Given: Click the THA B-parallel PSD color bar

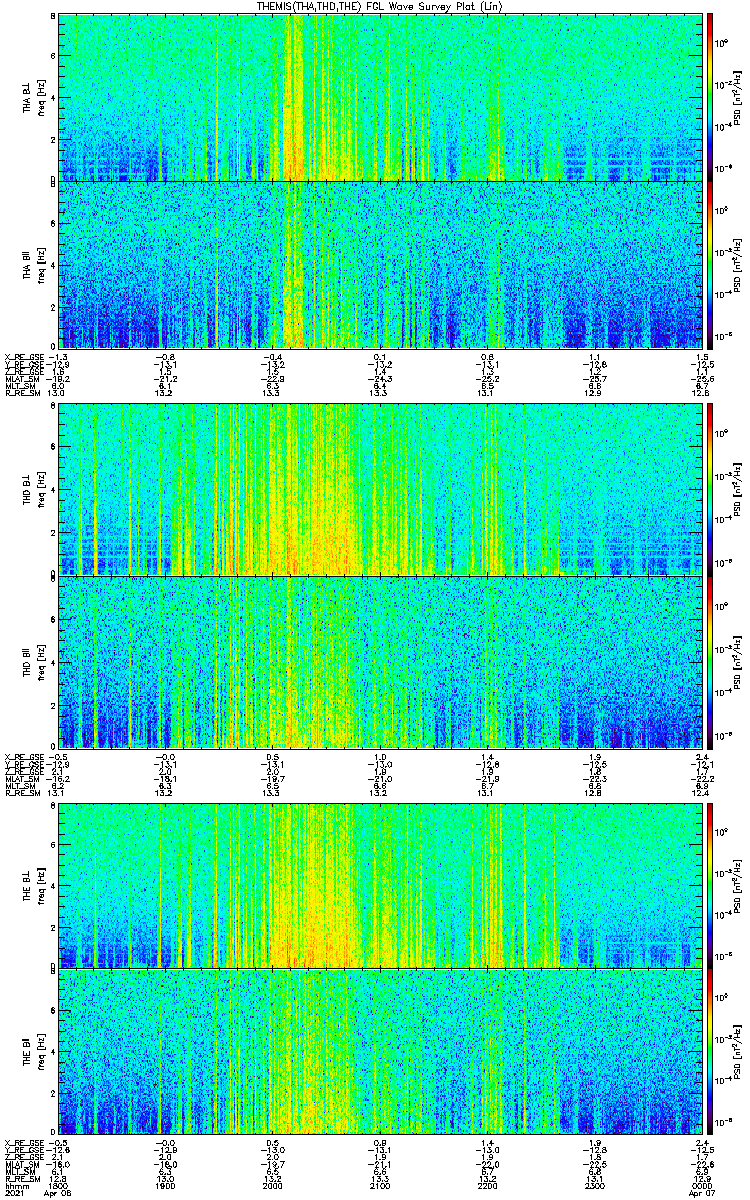Looking at the screenshot, I should (x=710, y=265).
